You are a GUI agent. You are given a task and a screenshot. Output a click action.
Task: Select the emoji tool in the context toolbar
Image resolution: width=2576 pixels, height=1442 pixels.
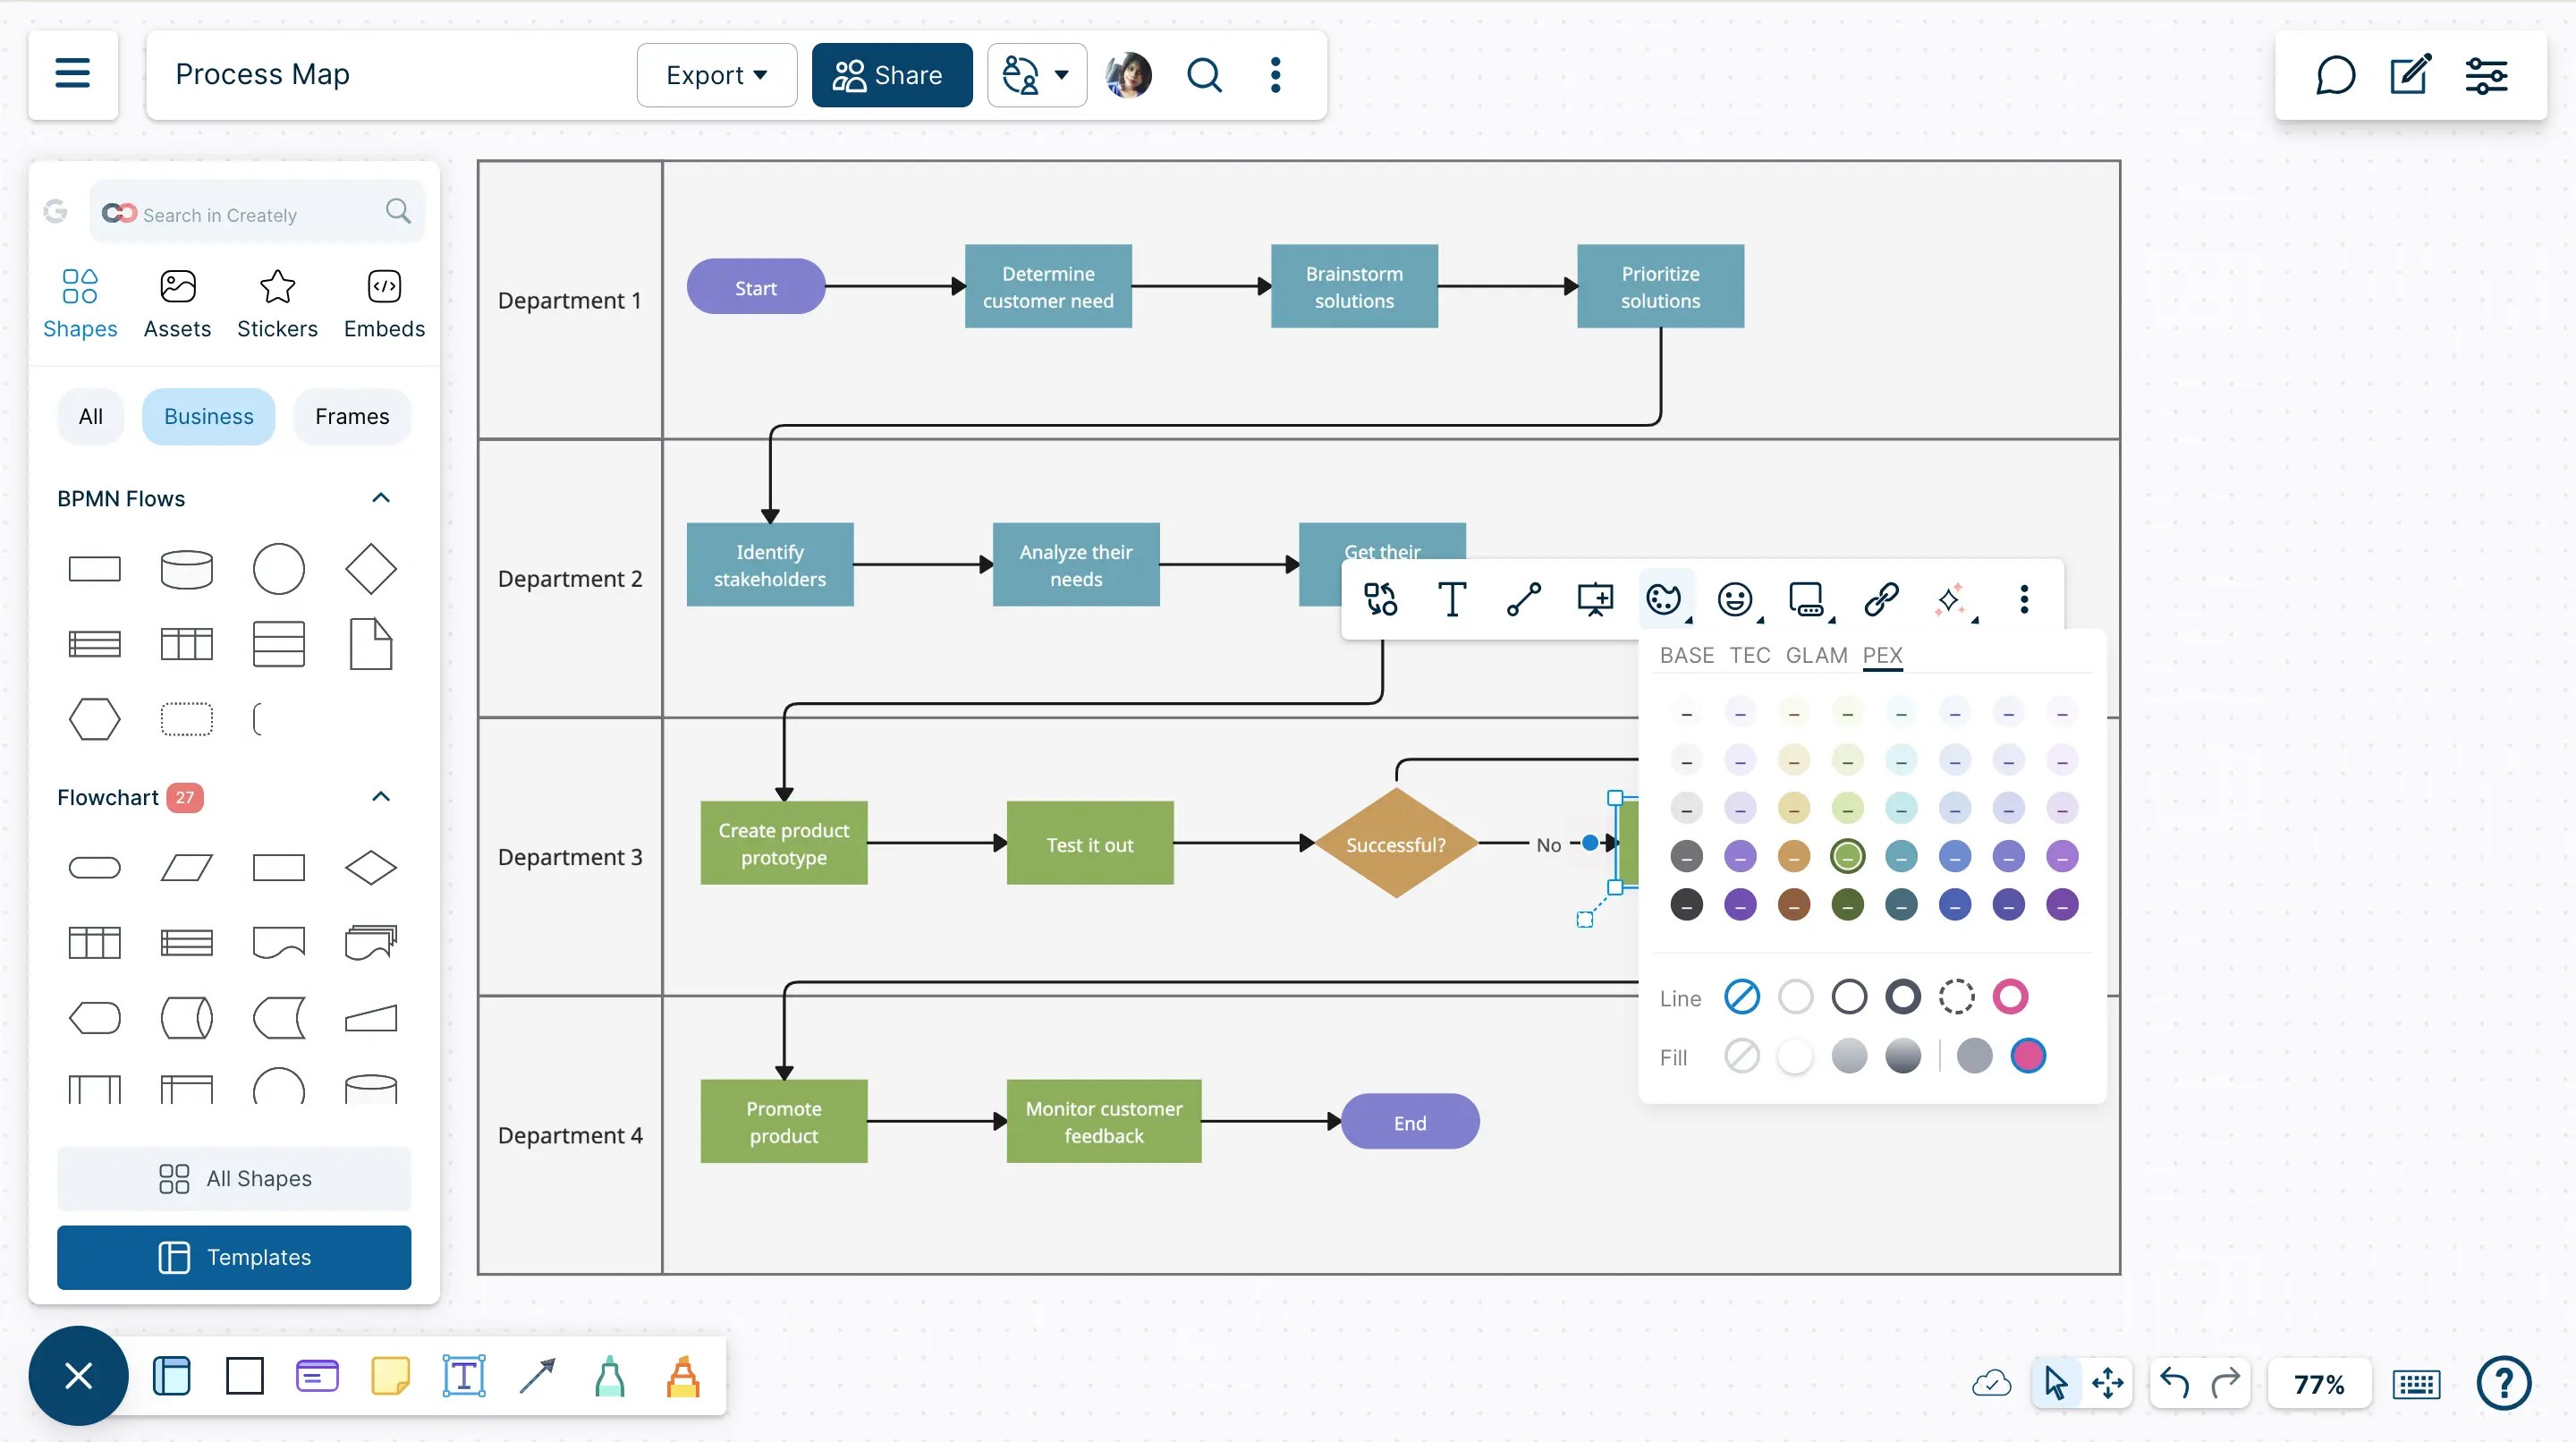(x=1736, y=599)
